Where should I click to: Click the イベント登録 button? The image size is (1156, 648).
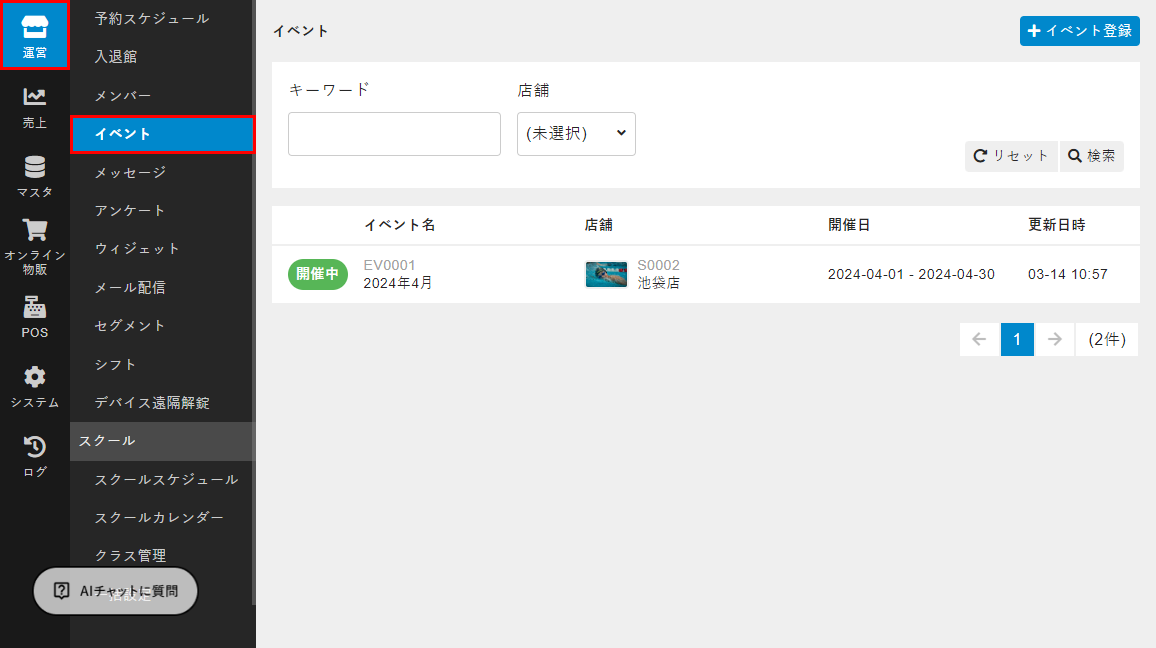click(x=1079, y=31)
